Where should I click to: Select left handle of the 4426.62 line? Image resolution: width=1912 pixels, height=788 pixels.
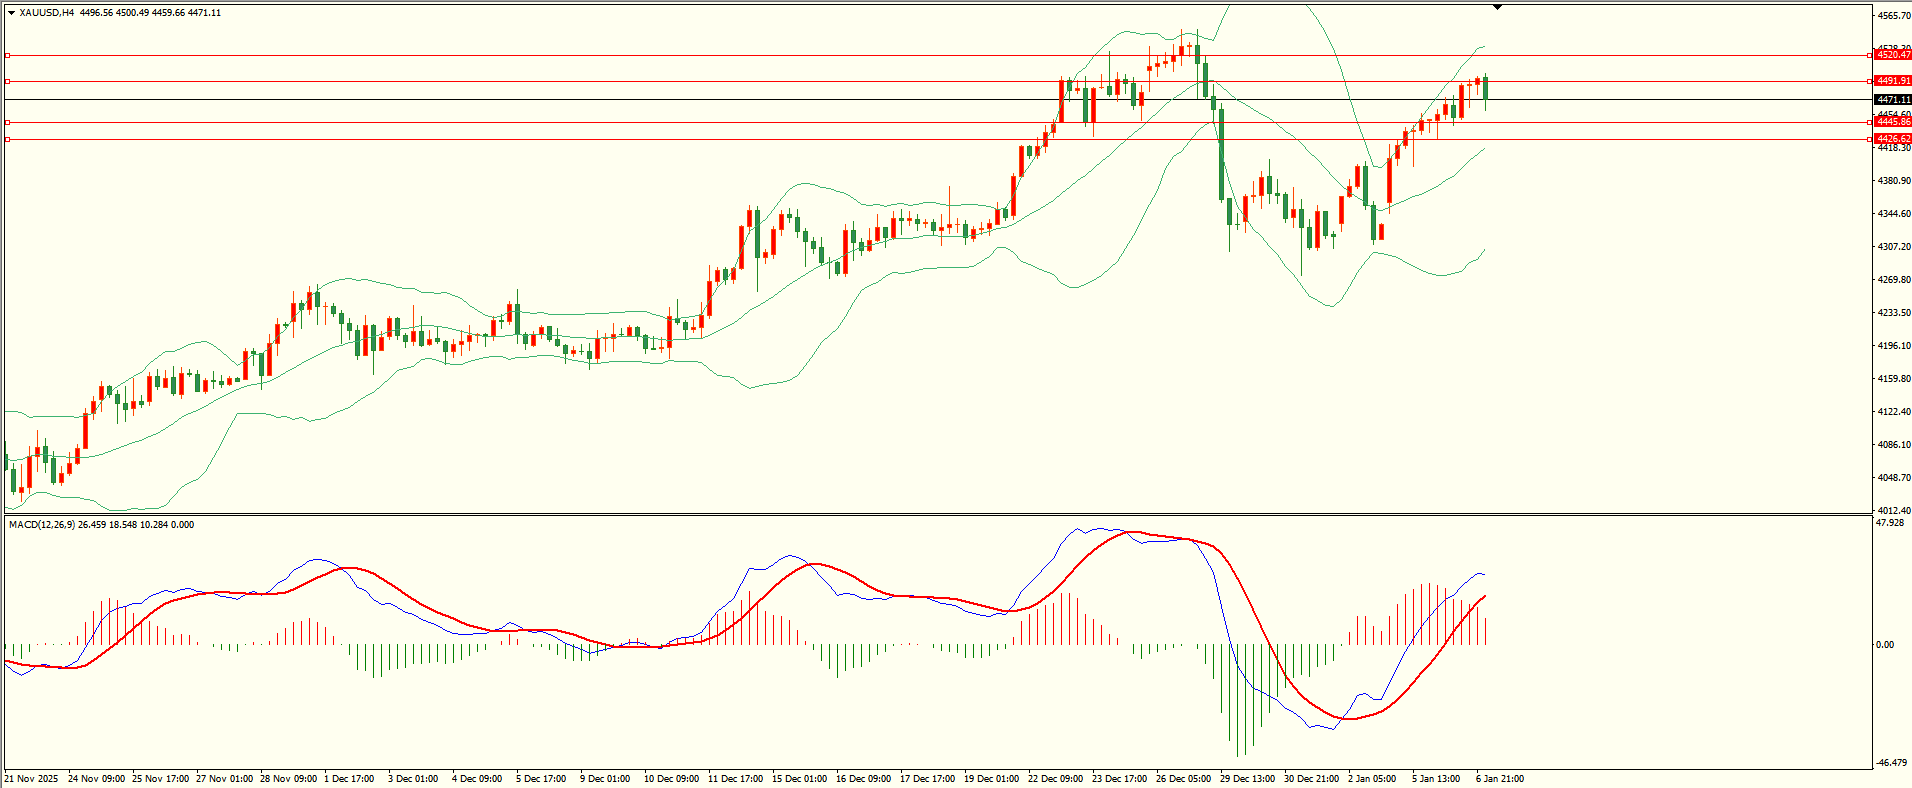click(x=7, y=140)
